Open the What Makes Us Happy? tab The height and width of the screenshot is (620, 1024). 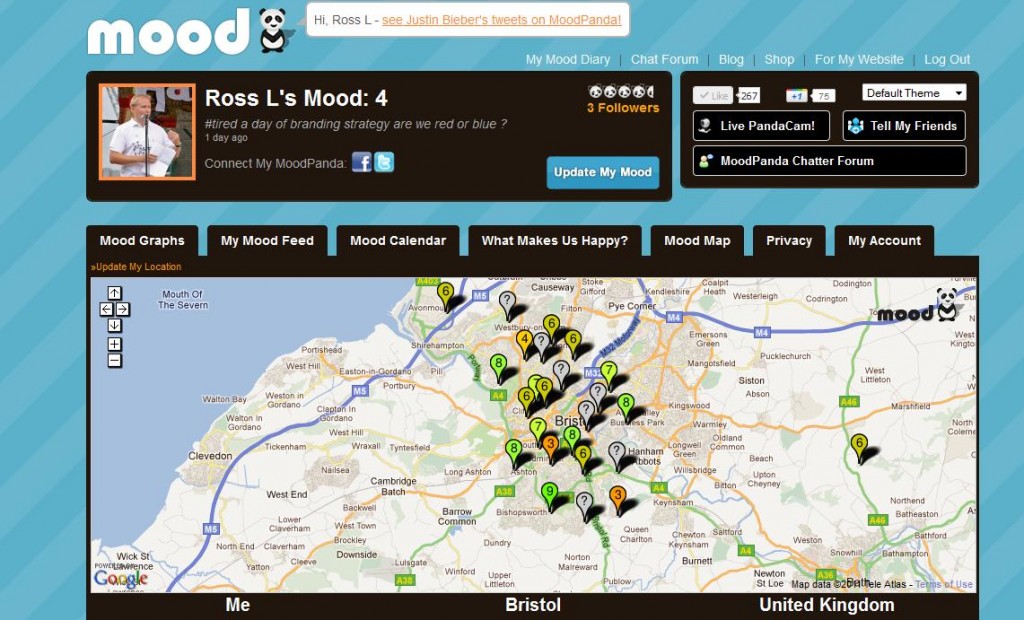554,240
